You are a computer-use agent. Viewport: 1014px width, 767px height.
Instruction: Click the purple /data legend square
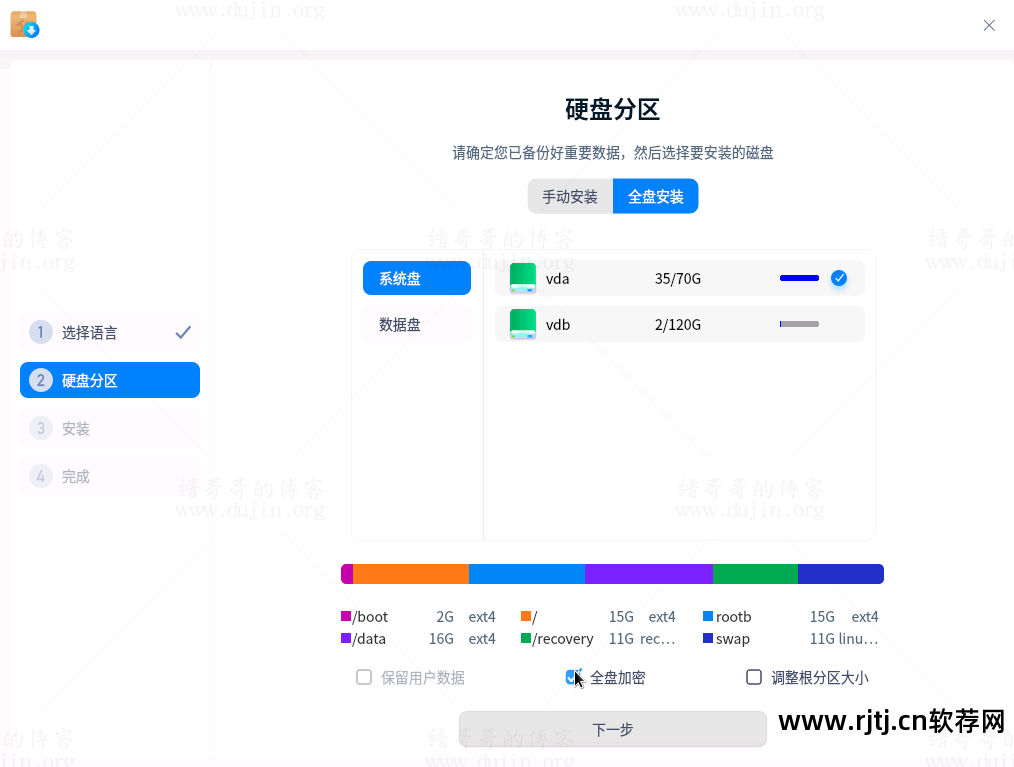(x=348, y=638)
